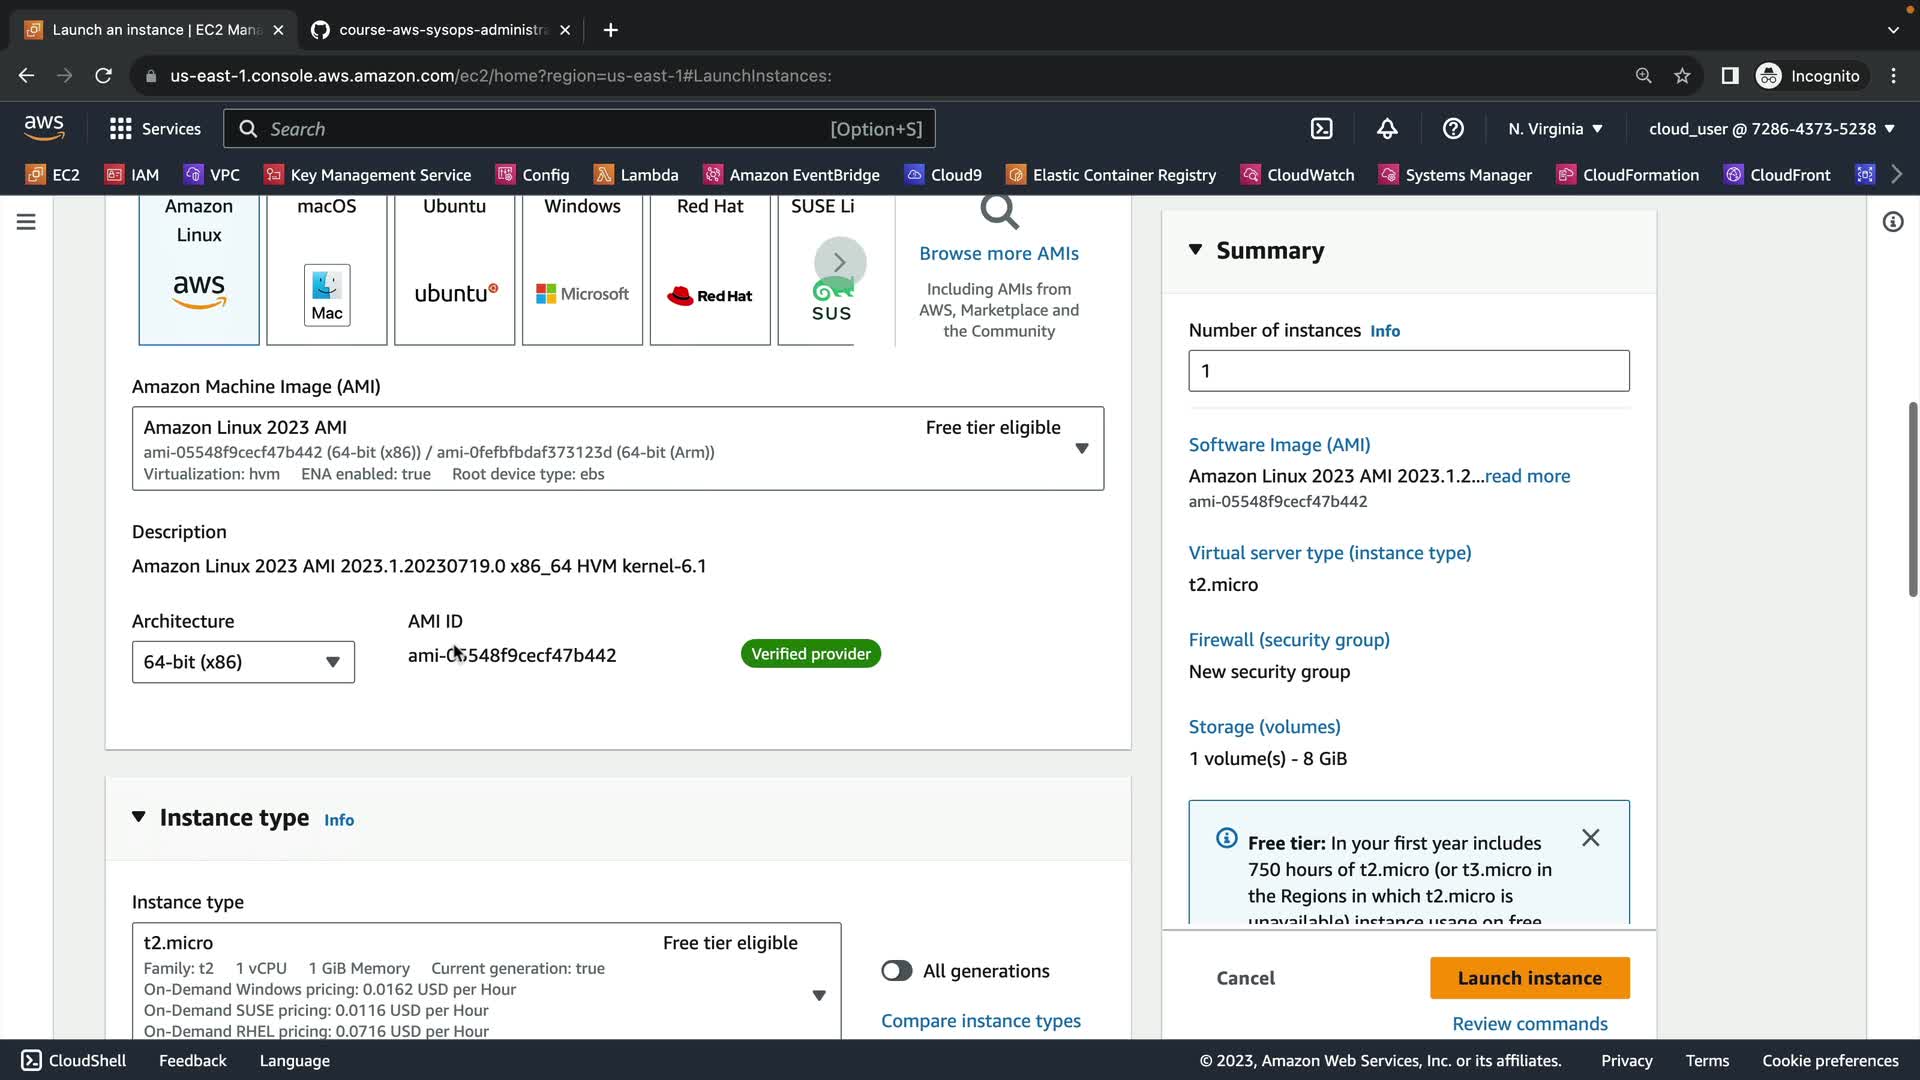Select the Red Hat AMI tile
Screen dimensions: 1920x1080
710,270
